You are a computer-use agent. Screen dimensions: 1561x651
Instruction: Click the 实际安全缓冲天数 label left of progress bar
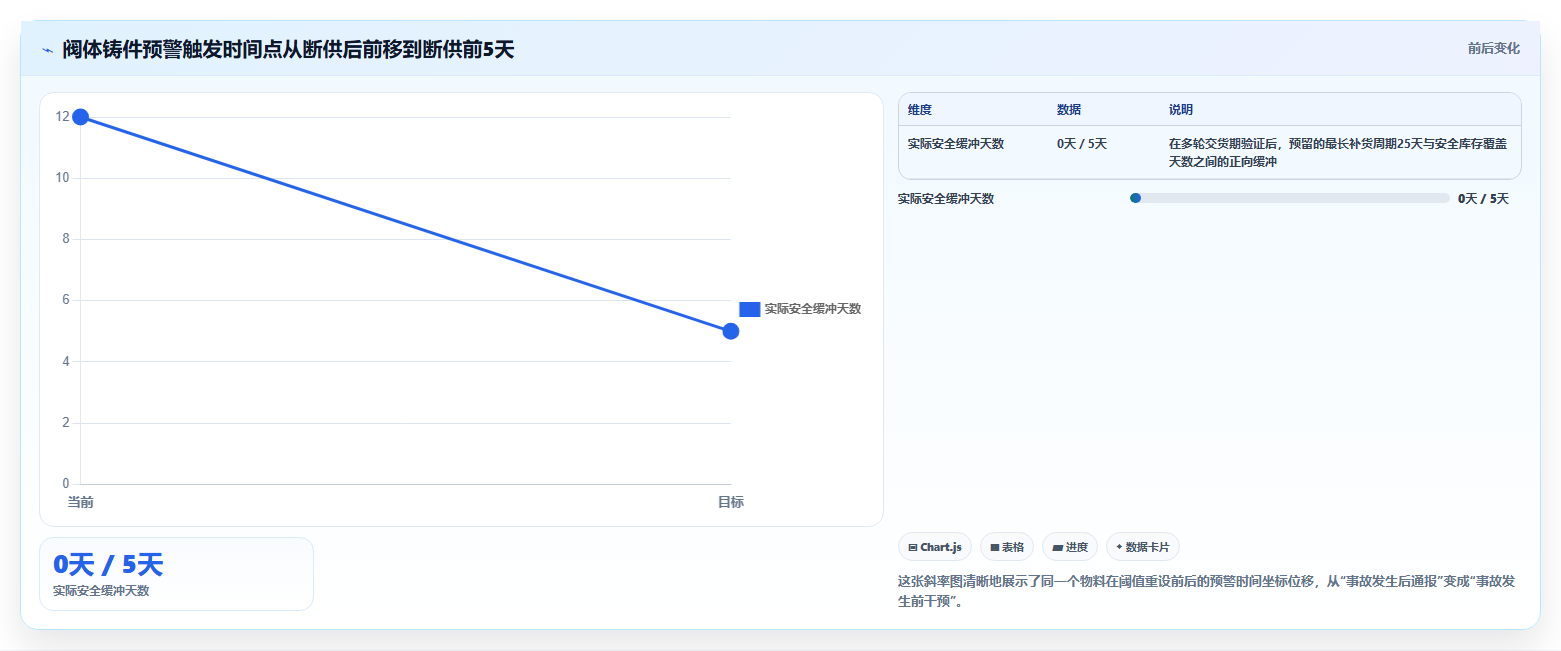point(946,198)
